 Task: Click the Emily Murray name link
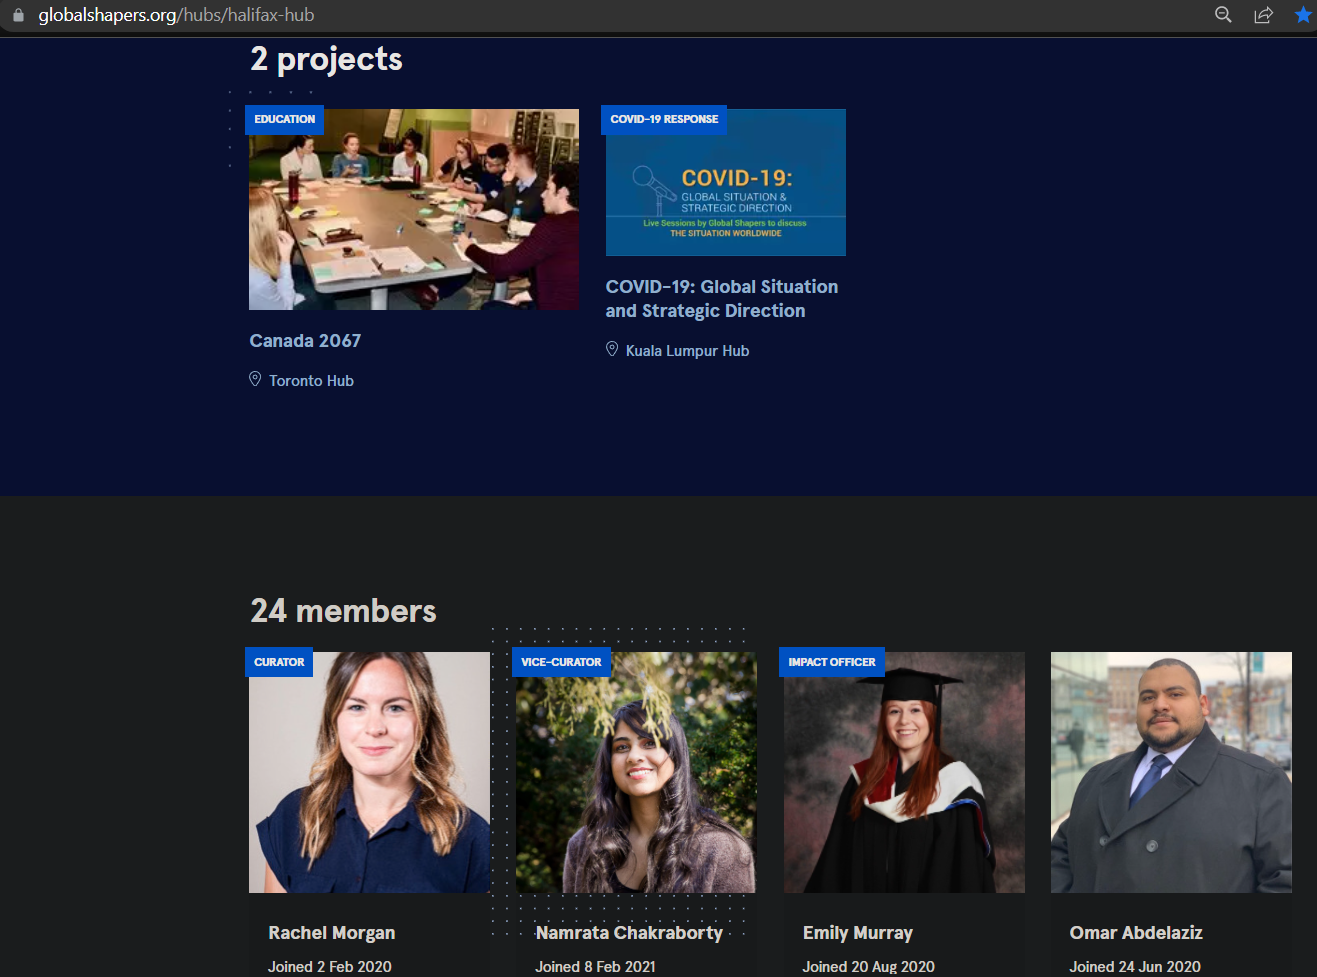tap(858, 933)
